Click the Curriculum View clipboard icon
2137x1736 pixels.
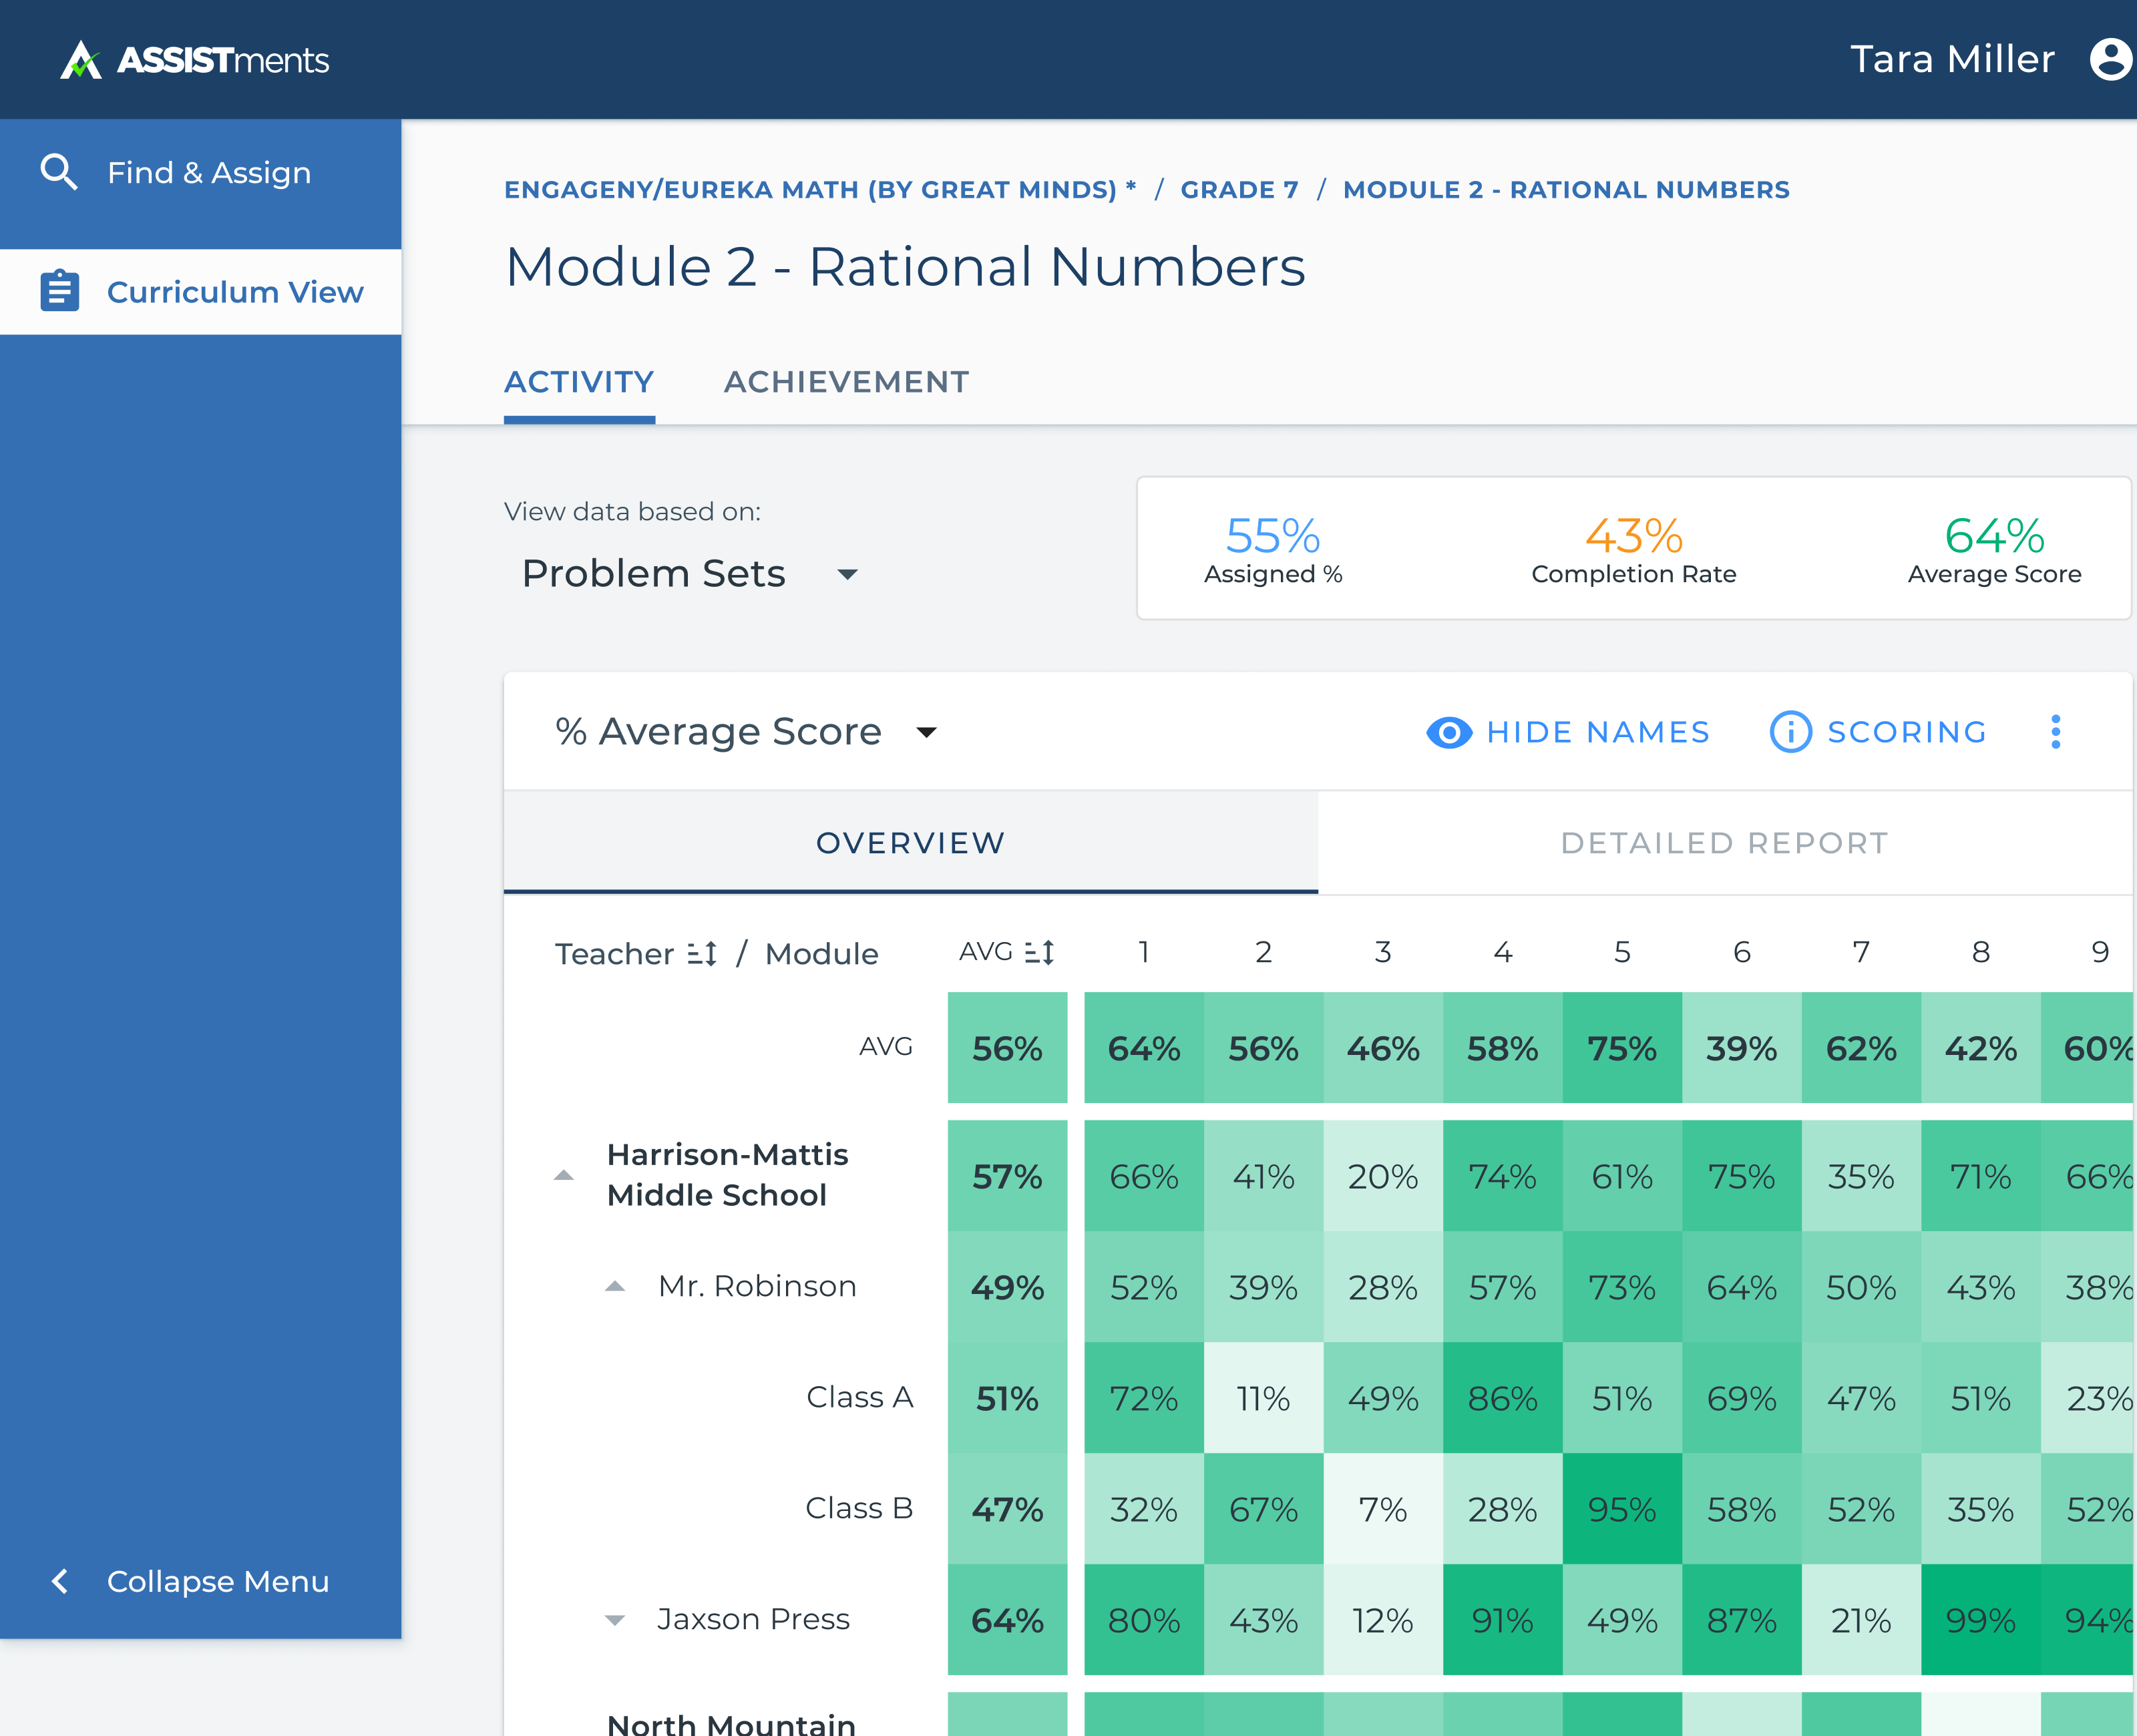pos(60,291)
